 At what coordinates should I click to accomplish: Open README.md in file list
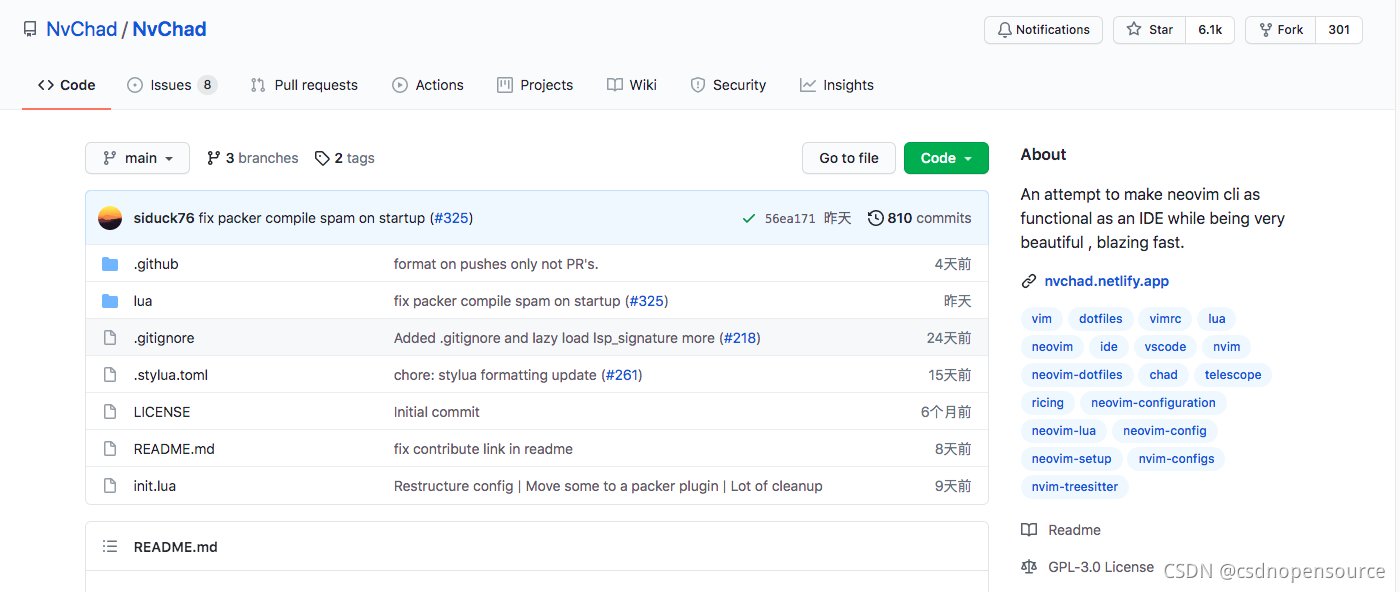(x=174, y=449)
